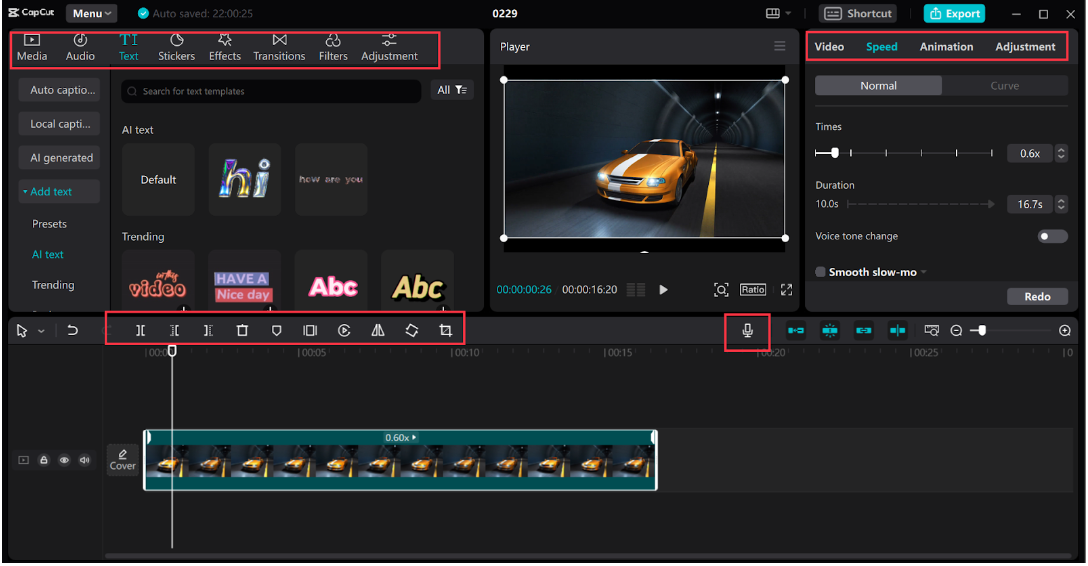The width and height of the screenshot is (1088, 566).
Task: Select the Text panel tab
Action: (128, 48)
